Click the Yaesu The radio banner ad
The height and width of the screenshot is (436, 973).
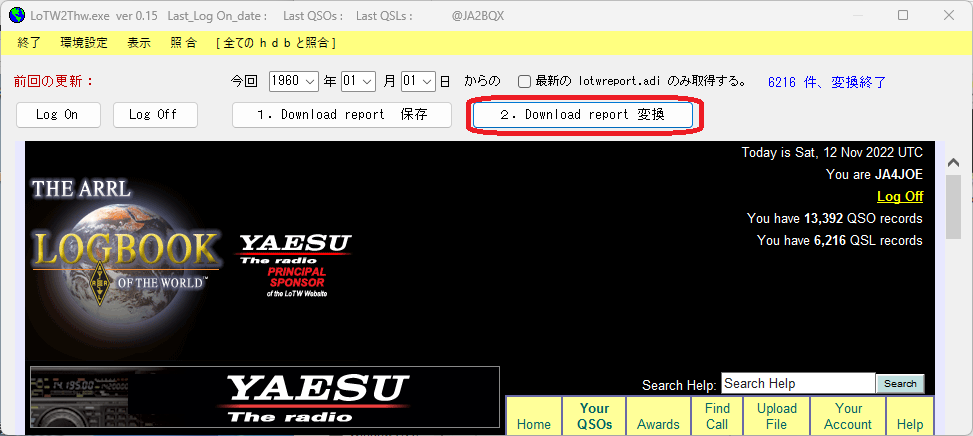265,397
